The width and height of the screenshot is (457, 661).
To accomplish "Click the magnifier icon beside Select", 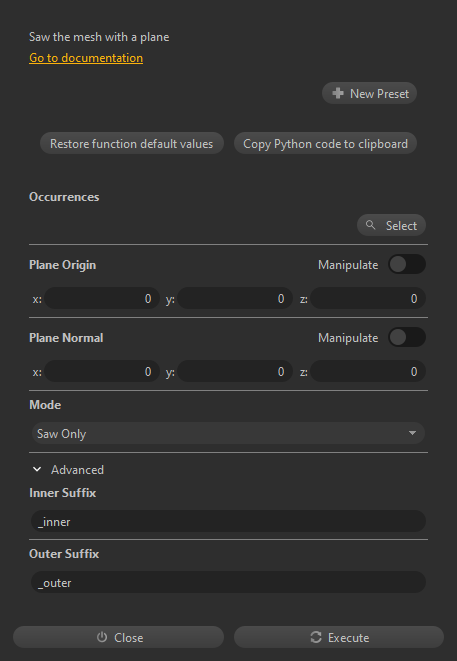I will (x=371, y=225).
